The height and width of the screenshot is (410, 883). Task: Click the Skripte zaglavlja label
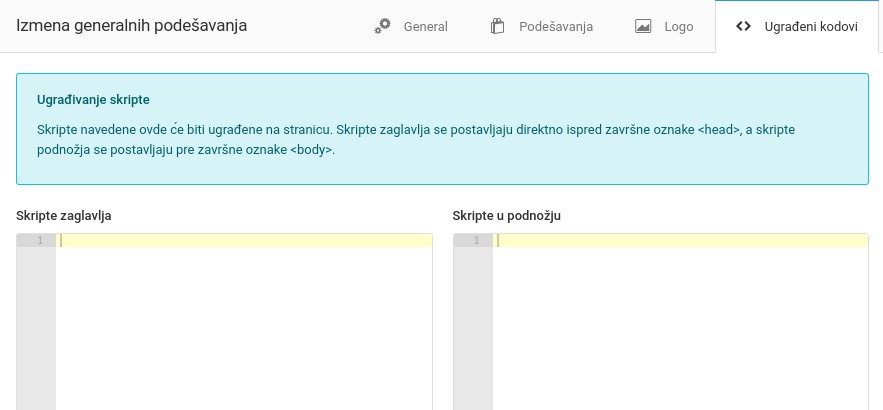[64, 216]
